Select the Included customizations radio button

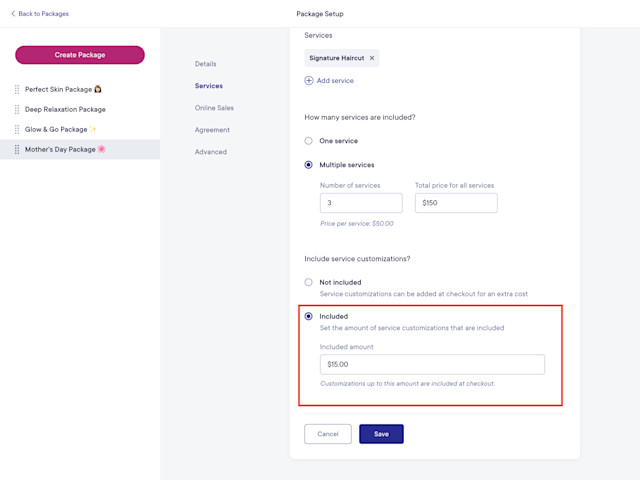coord(309,316)
